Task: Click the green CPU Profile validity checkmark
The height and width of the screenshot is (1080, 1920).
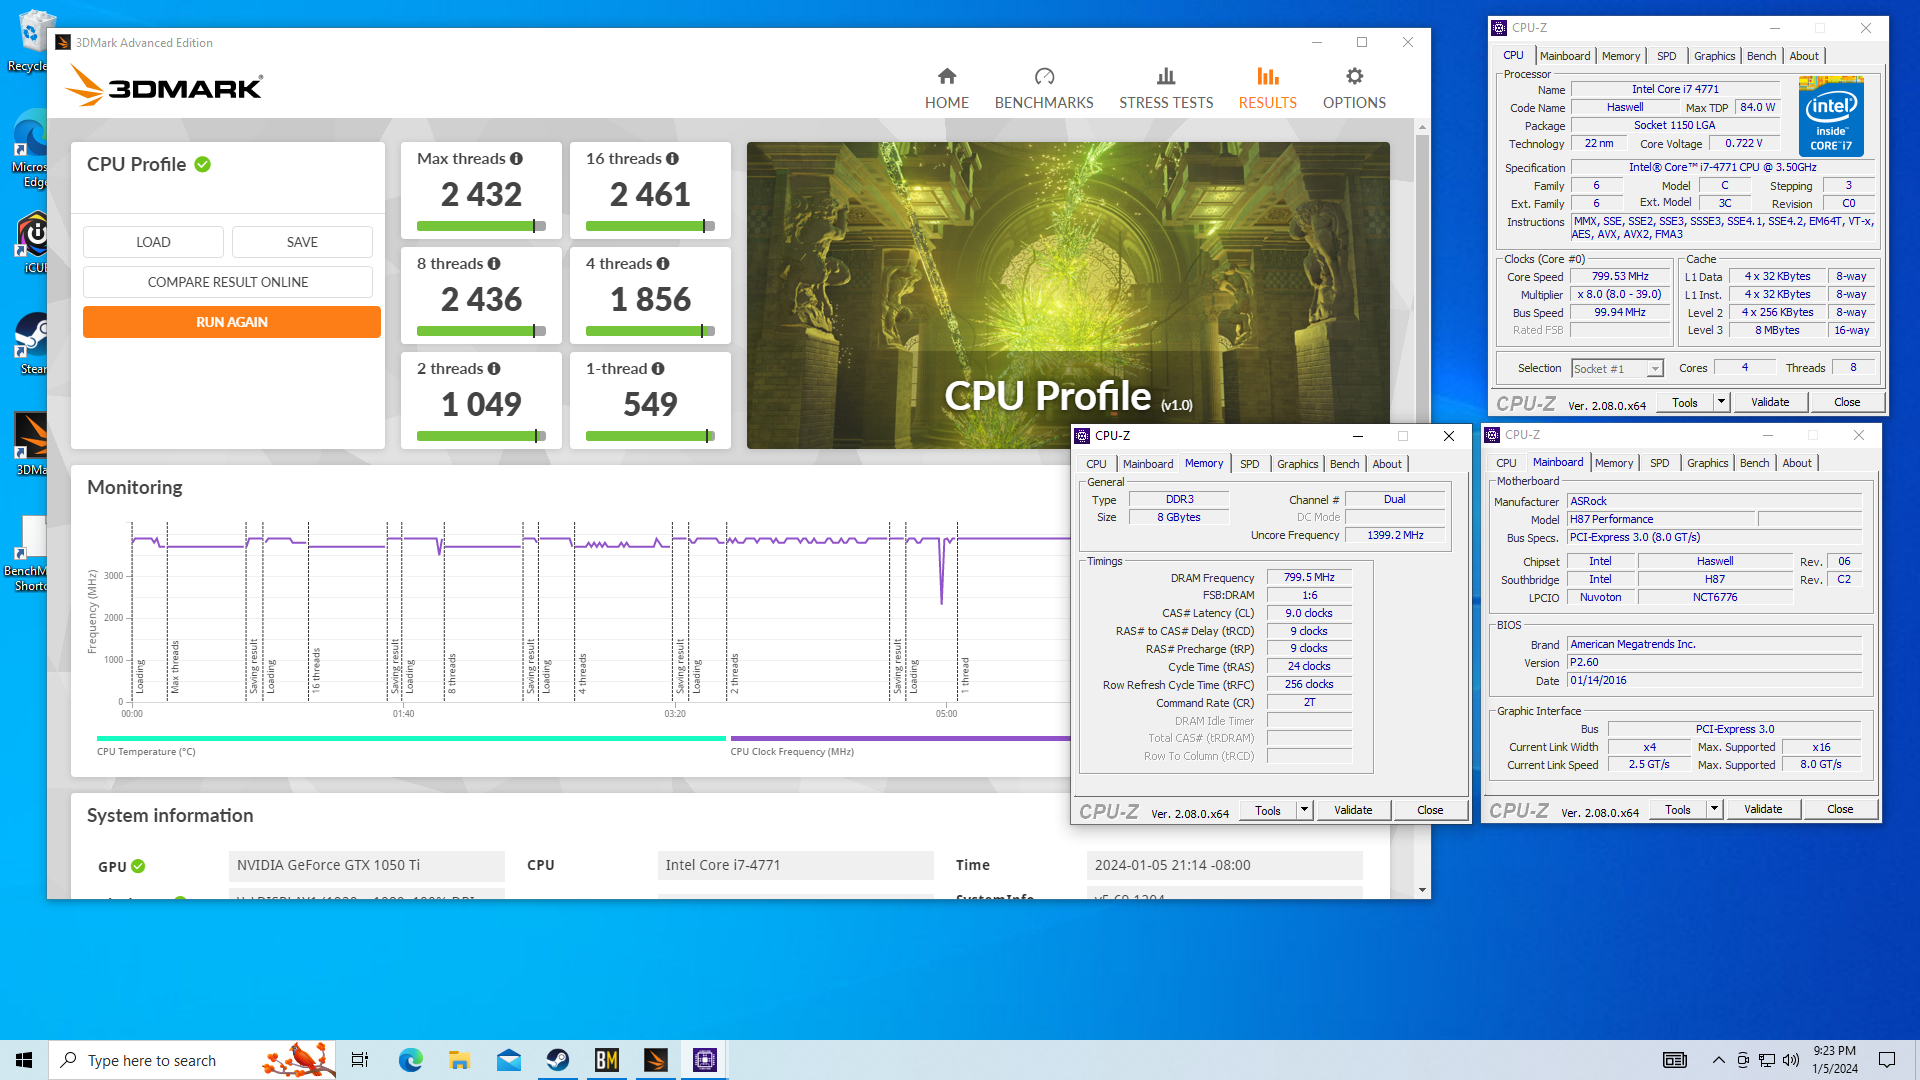Action: click(203, 164)
